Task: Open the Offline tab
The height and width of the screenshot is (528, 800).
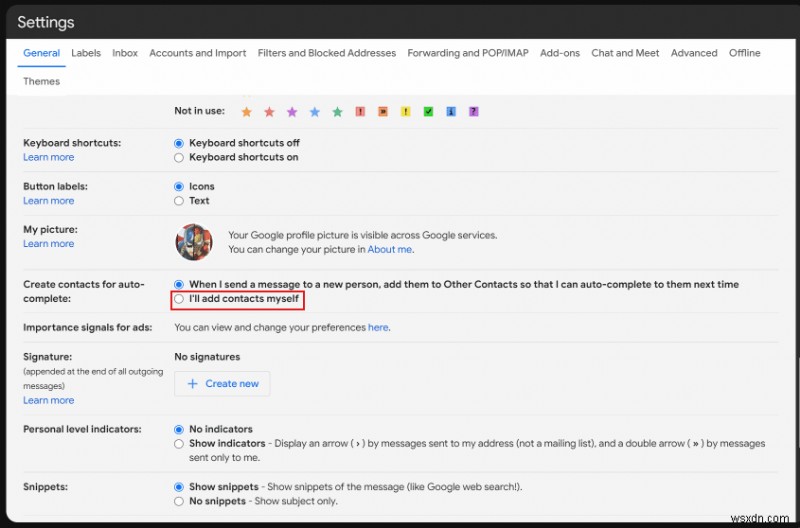Action: click(x=744, y=53)
